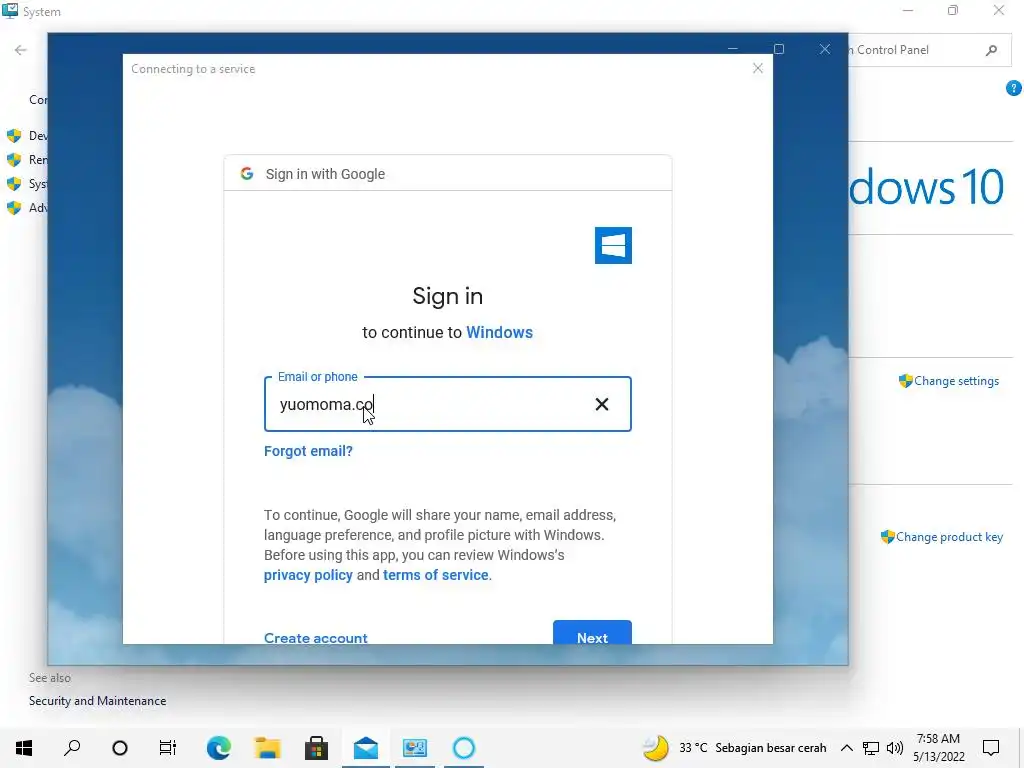Viewport: 1024px width, 768px height.
Task: Maximize the blue Mail window
Action: point(778,49)
